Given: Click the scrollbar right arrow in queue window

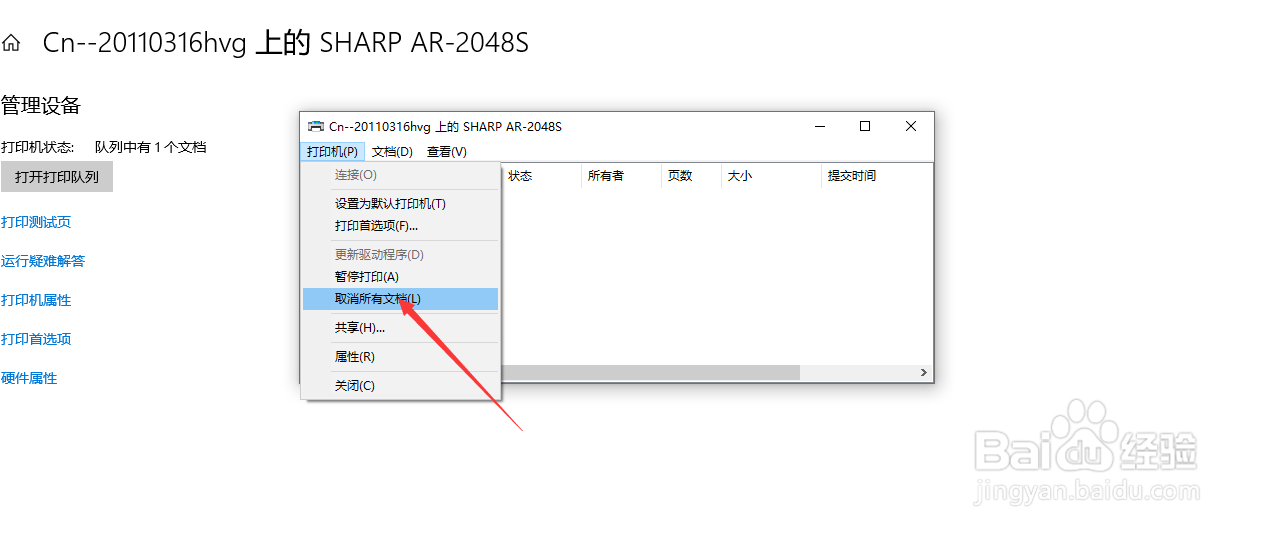Looking at the screenshot, I should (x=924, y=372).
